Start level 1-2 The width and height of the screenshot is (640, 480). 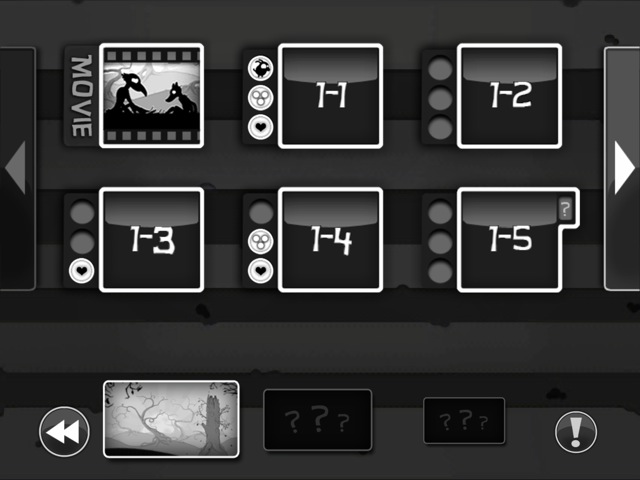(x=509, y=96)
